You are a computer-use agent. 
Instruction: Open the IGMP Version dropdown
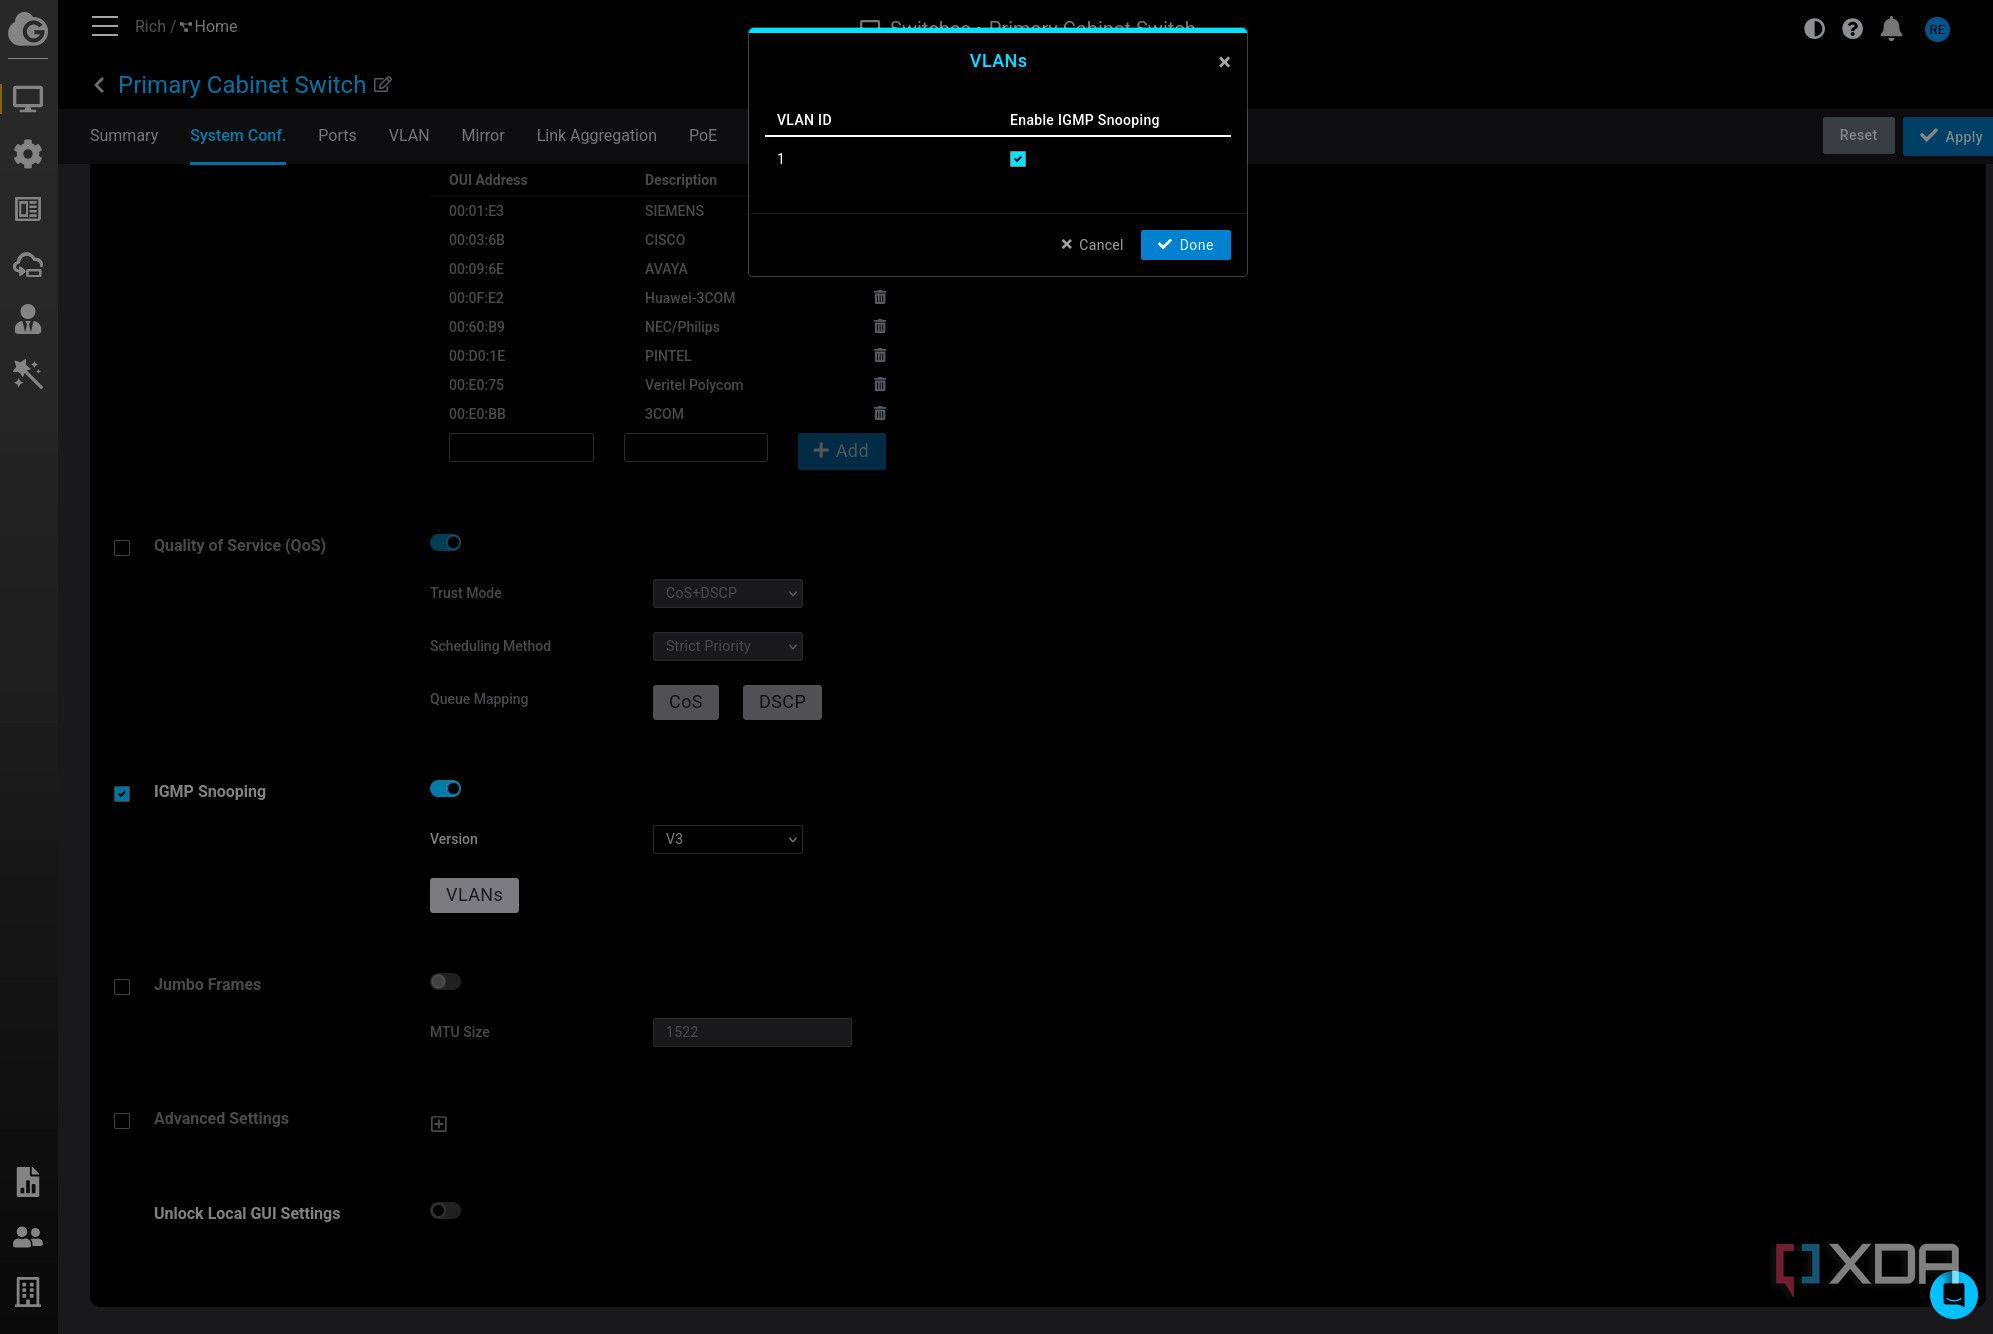point(727,839)
